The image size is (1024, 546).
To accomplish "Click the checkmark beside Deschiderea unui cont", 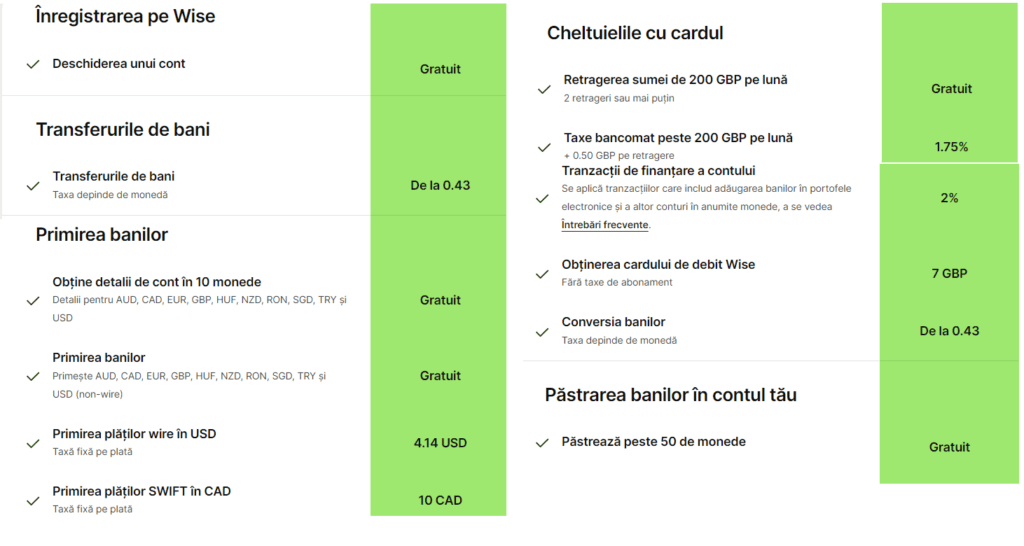I will point(32,64).
